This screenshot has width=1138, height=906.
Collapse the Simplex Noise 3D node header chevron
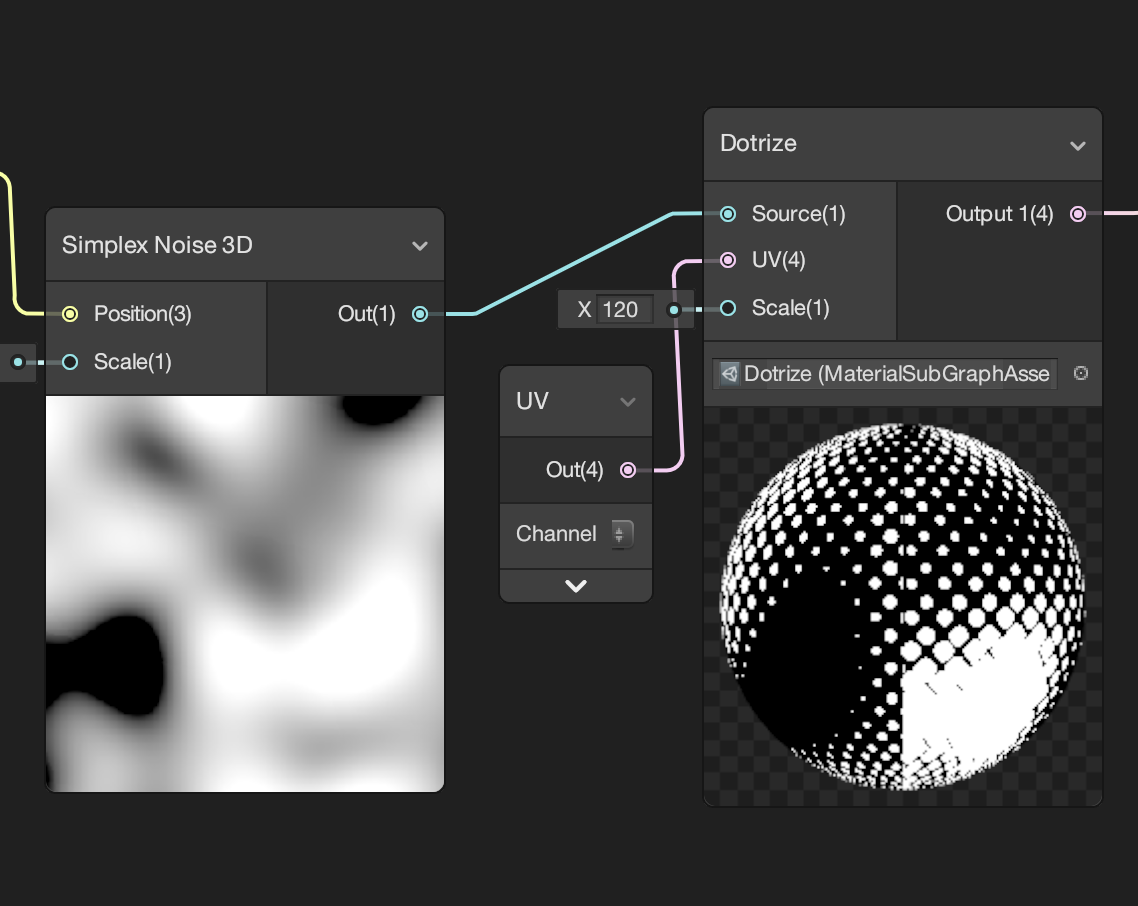(x=420, y=245)
